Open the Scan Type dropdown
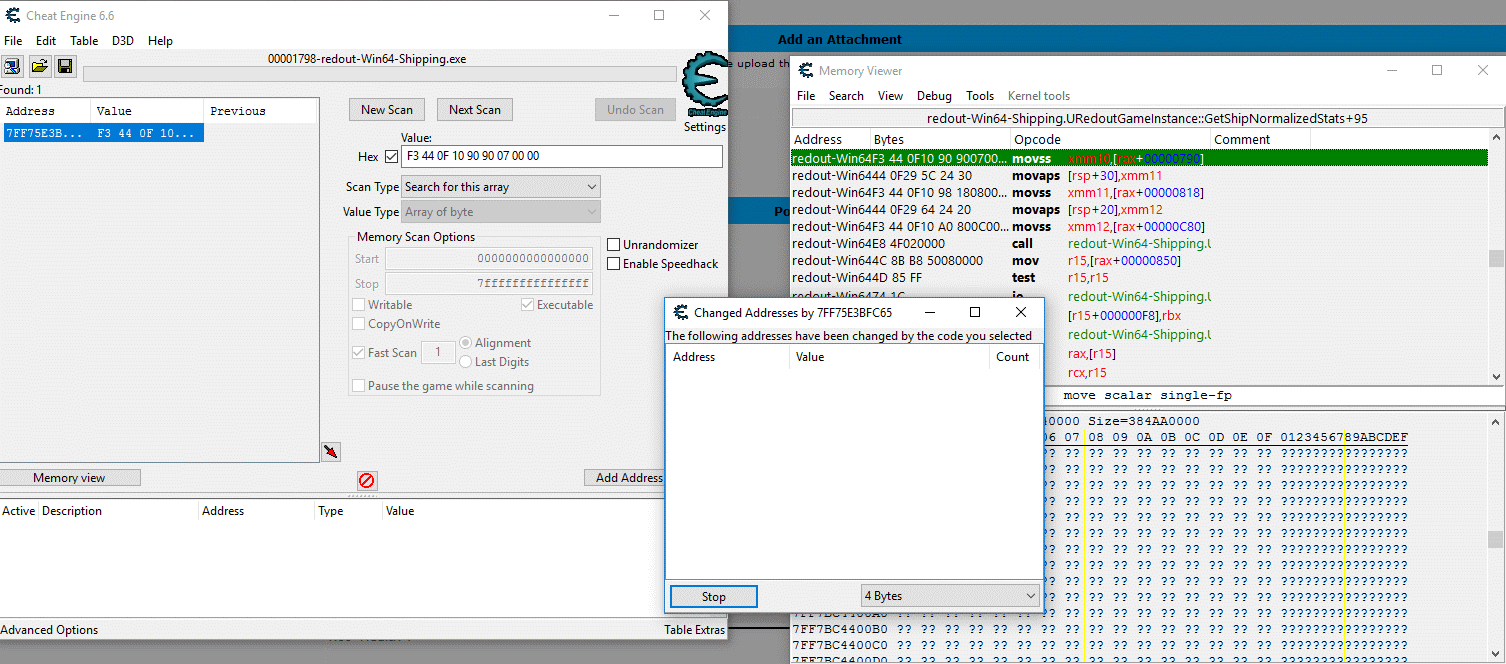The image size is (1506, 664). (500, 187)
